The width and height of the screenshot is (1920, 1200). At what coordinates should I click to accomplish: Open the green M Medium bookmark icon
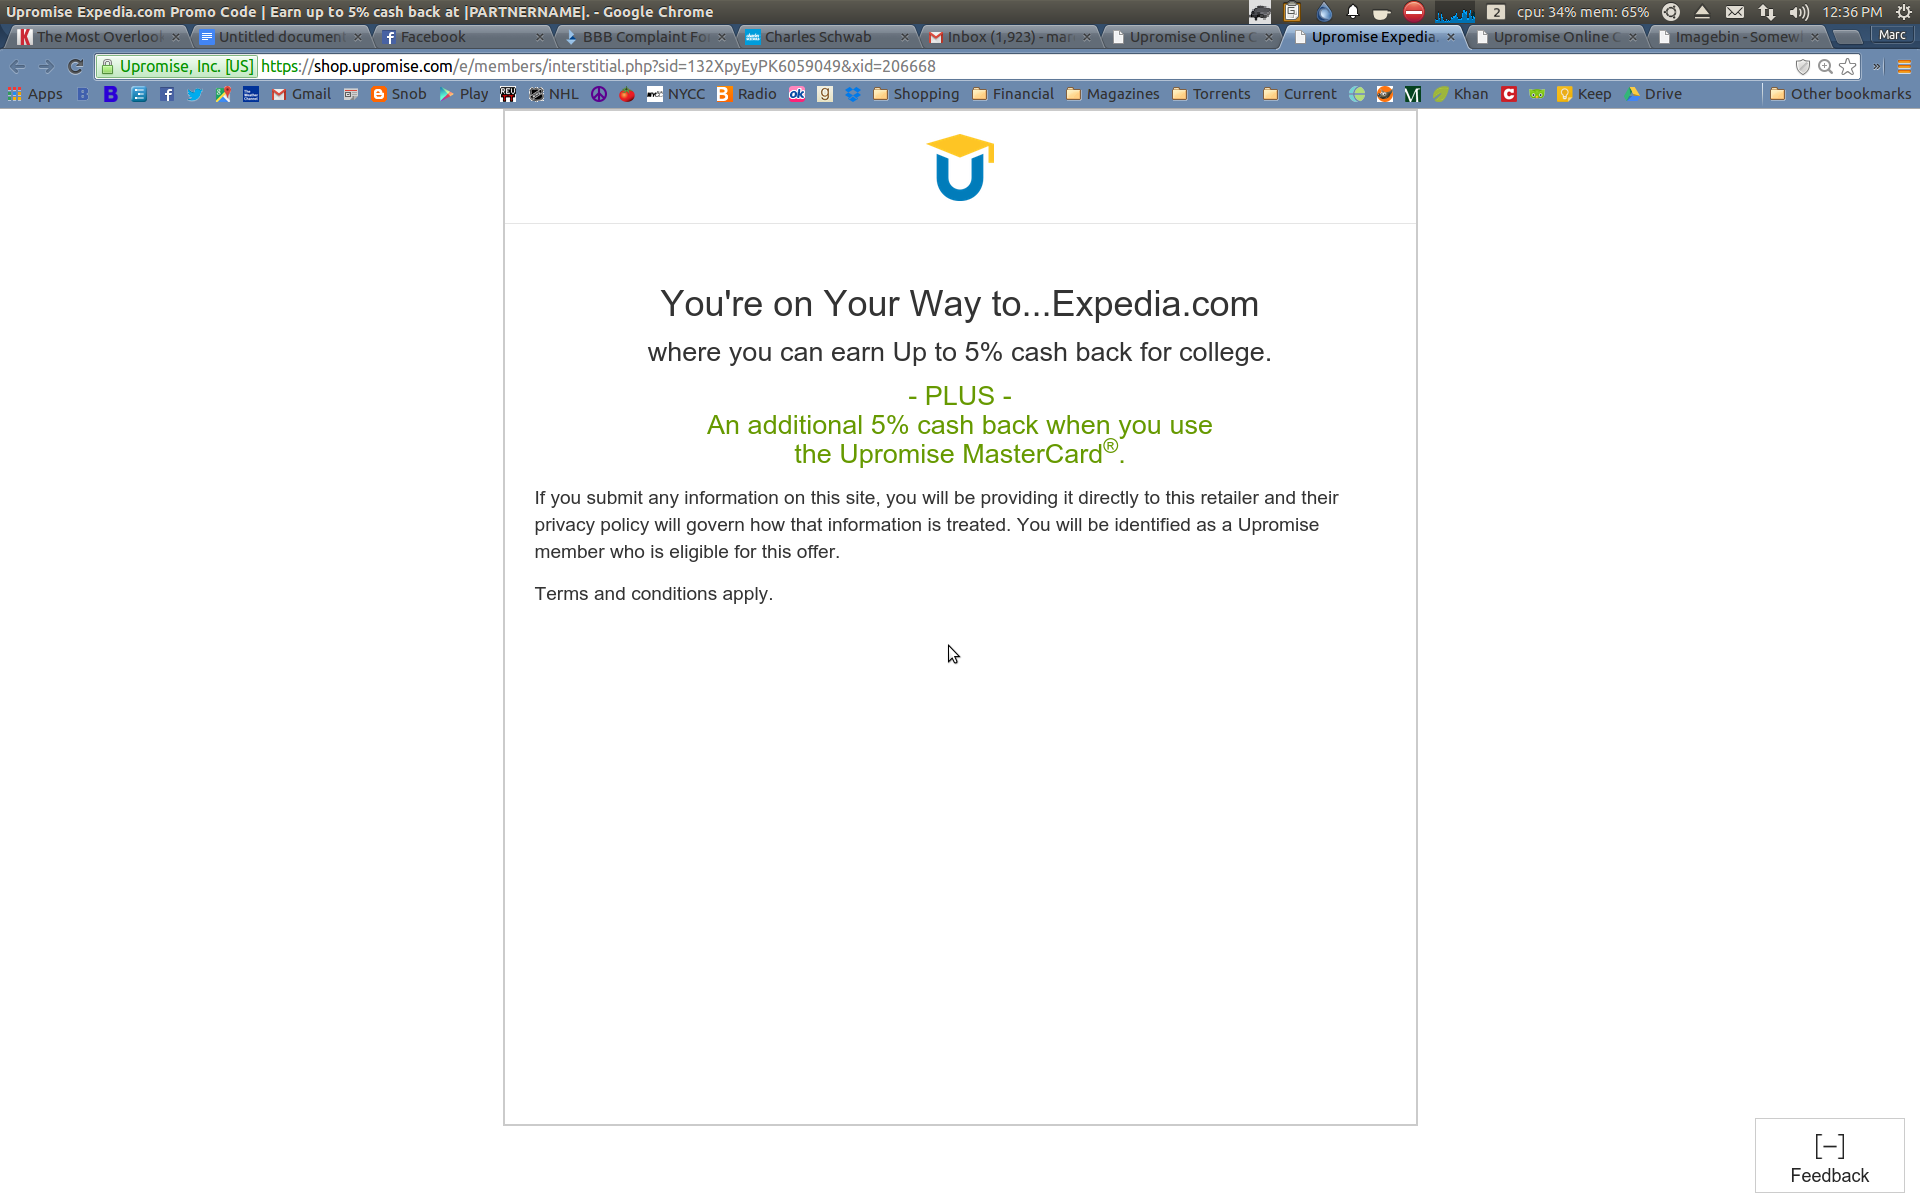point(1413,94)
